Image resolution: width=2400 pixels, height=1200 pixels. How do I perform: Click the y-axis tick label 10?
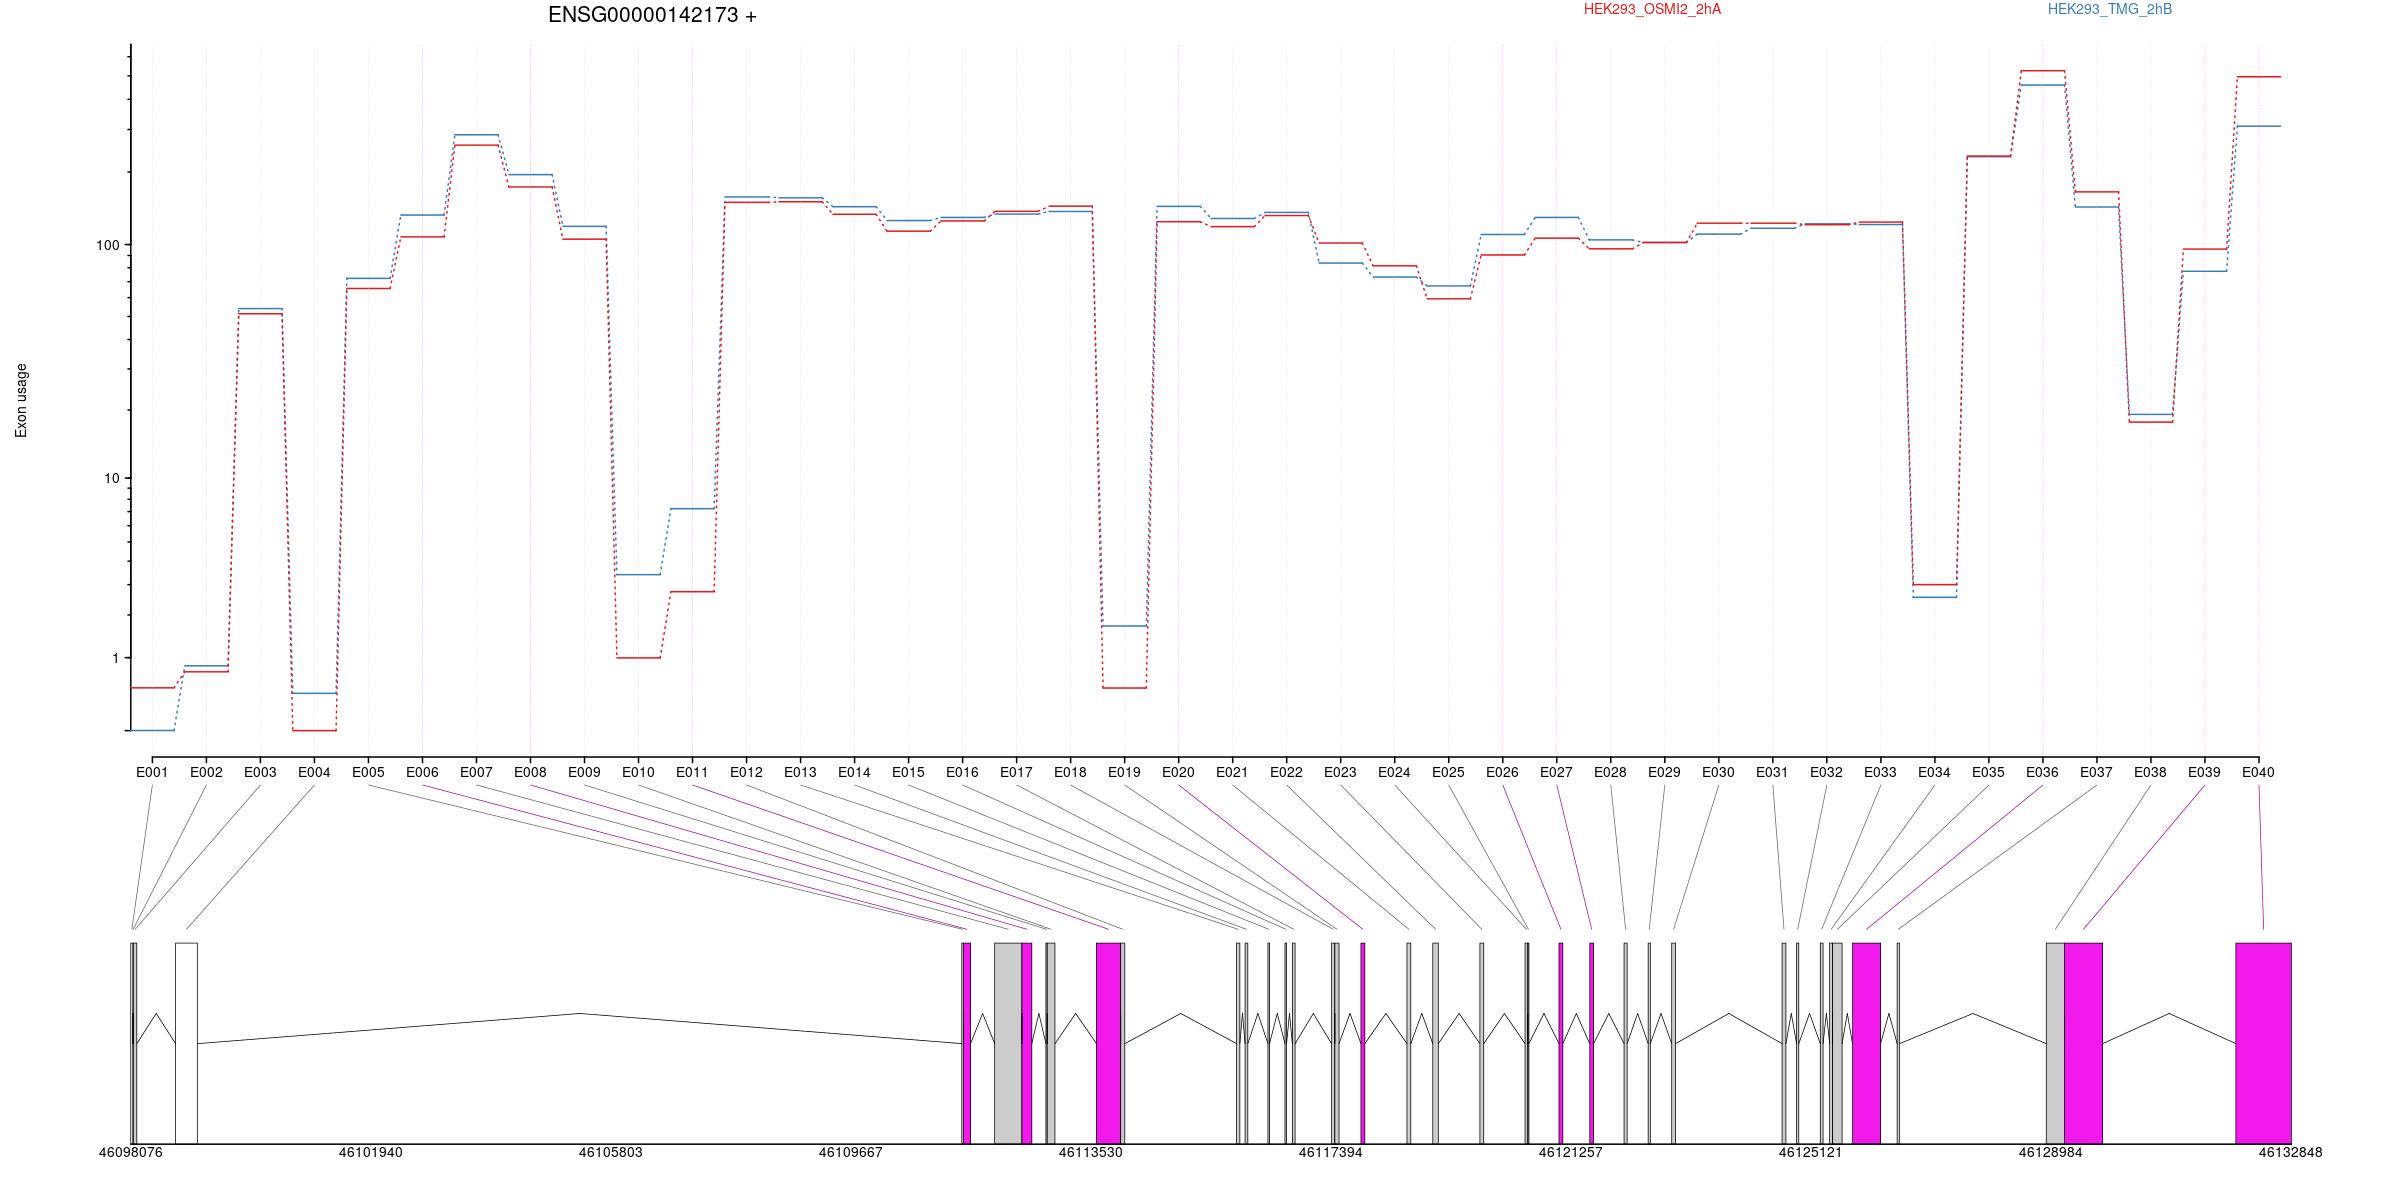pos(111,478)
